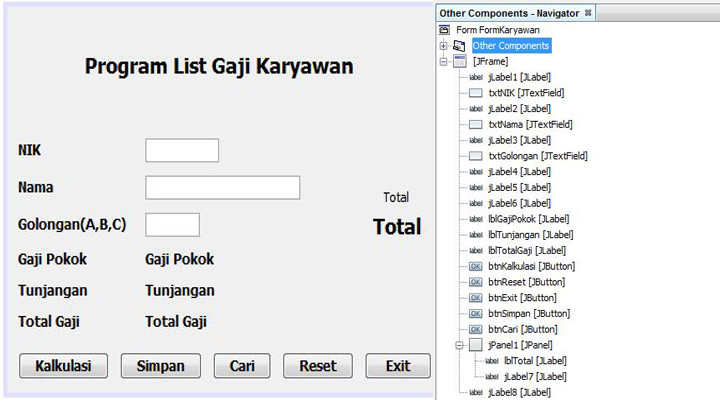
Task: Collapse the jPanel1 tree node
Action: (x=459, y=345)
